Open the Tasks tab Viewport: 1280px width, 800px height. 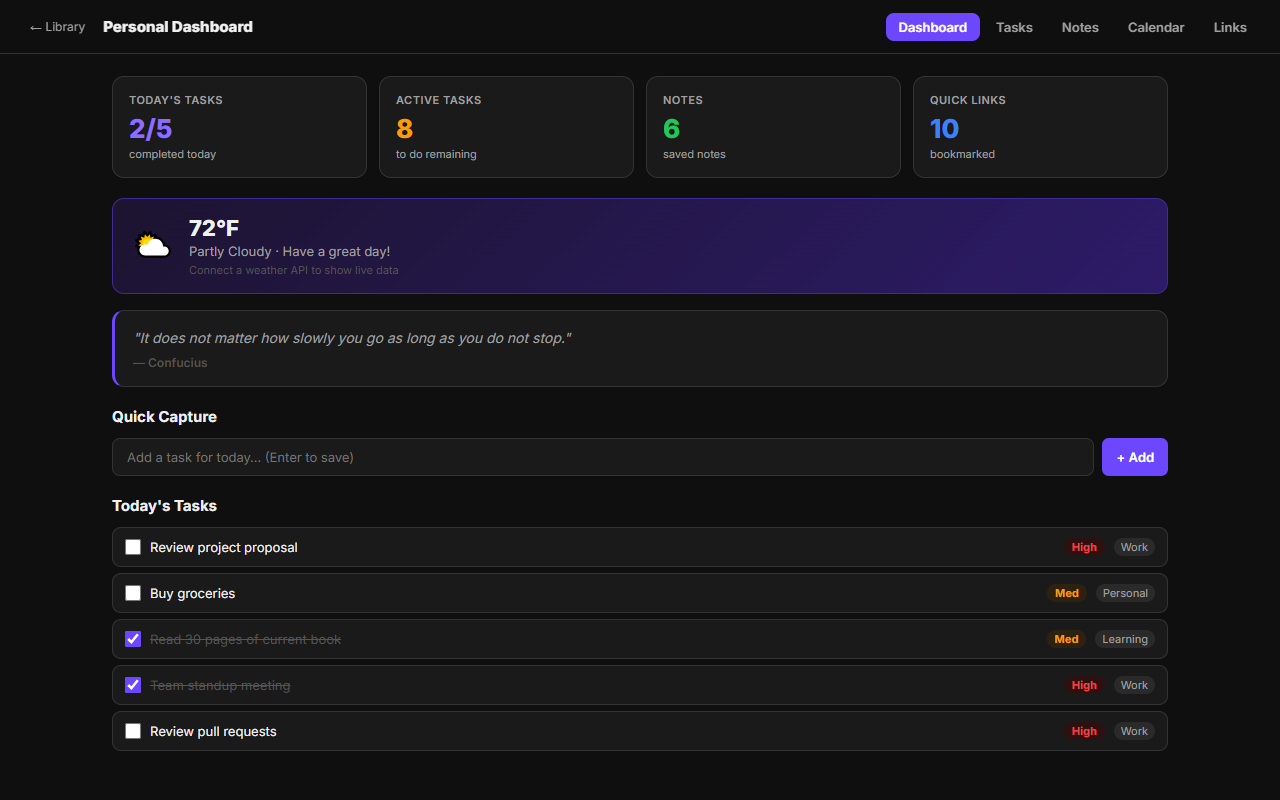point(1014,27)
